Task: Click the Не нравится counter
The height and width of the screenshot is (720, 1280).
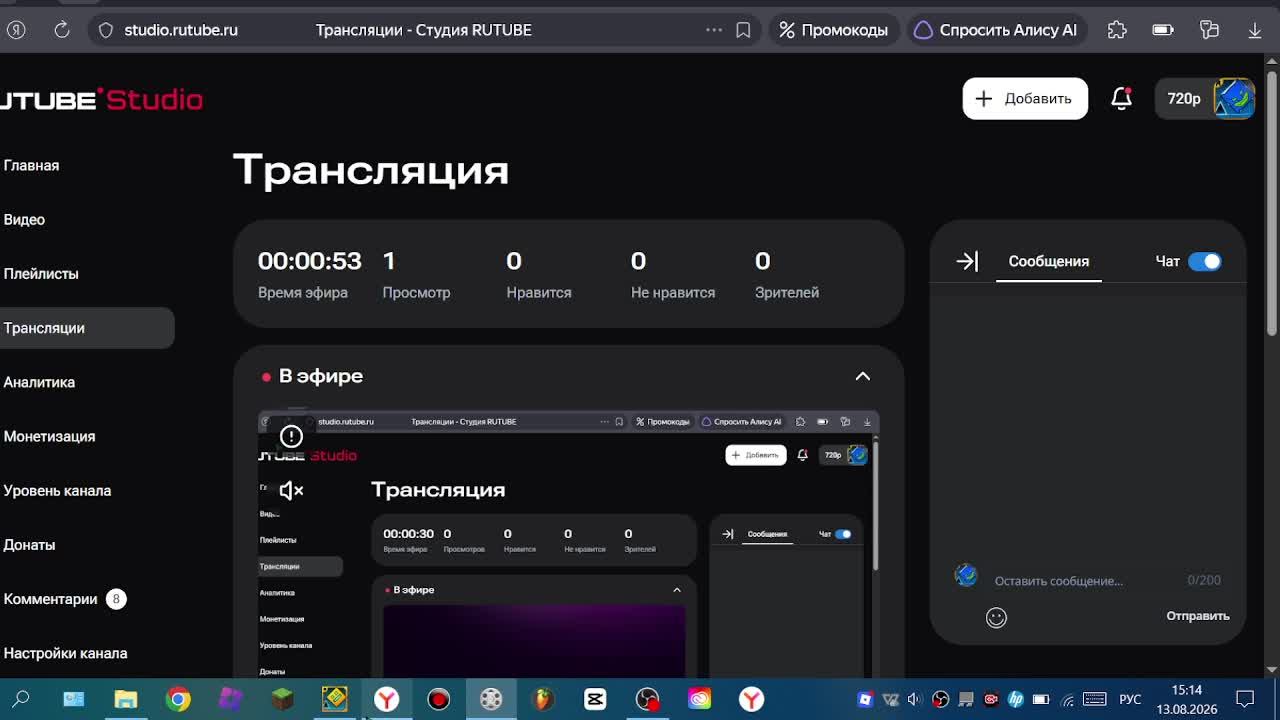Action: [x=673, y=275]
